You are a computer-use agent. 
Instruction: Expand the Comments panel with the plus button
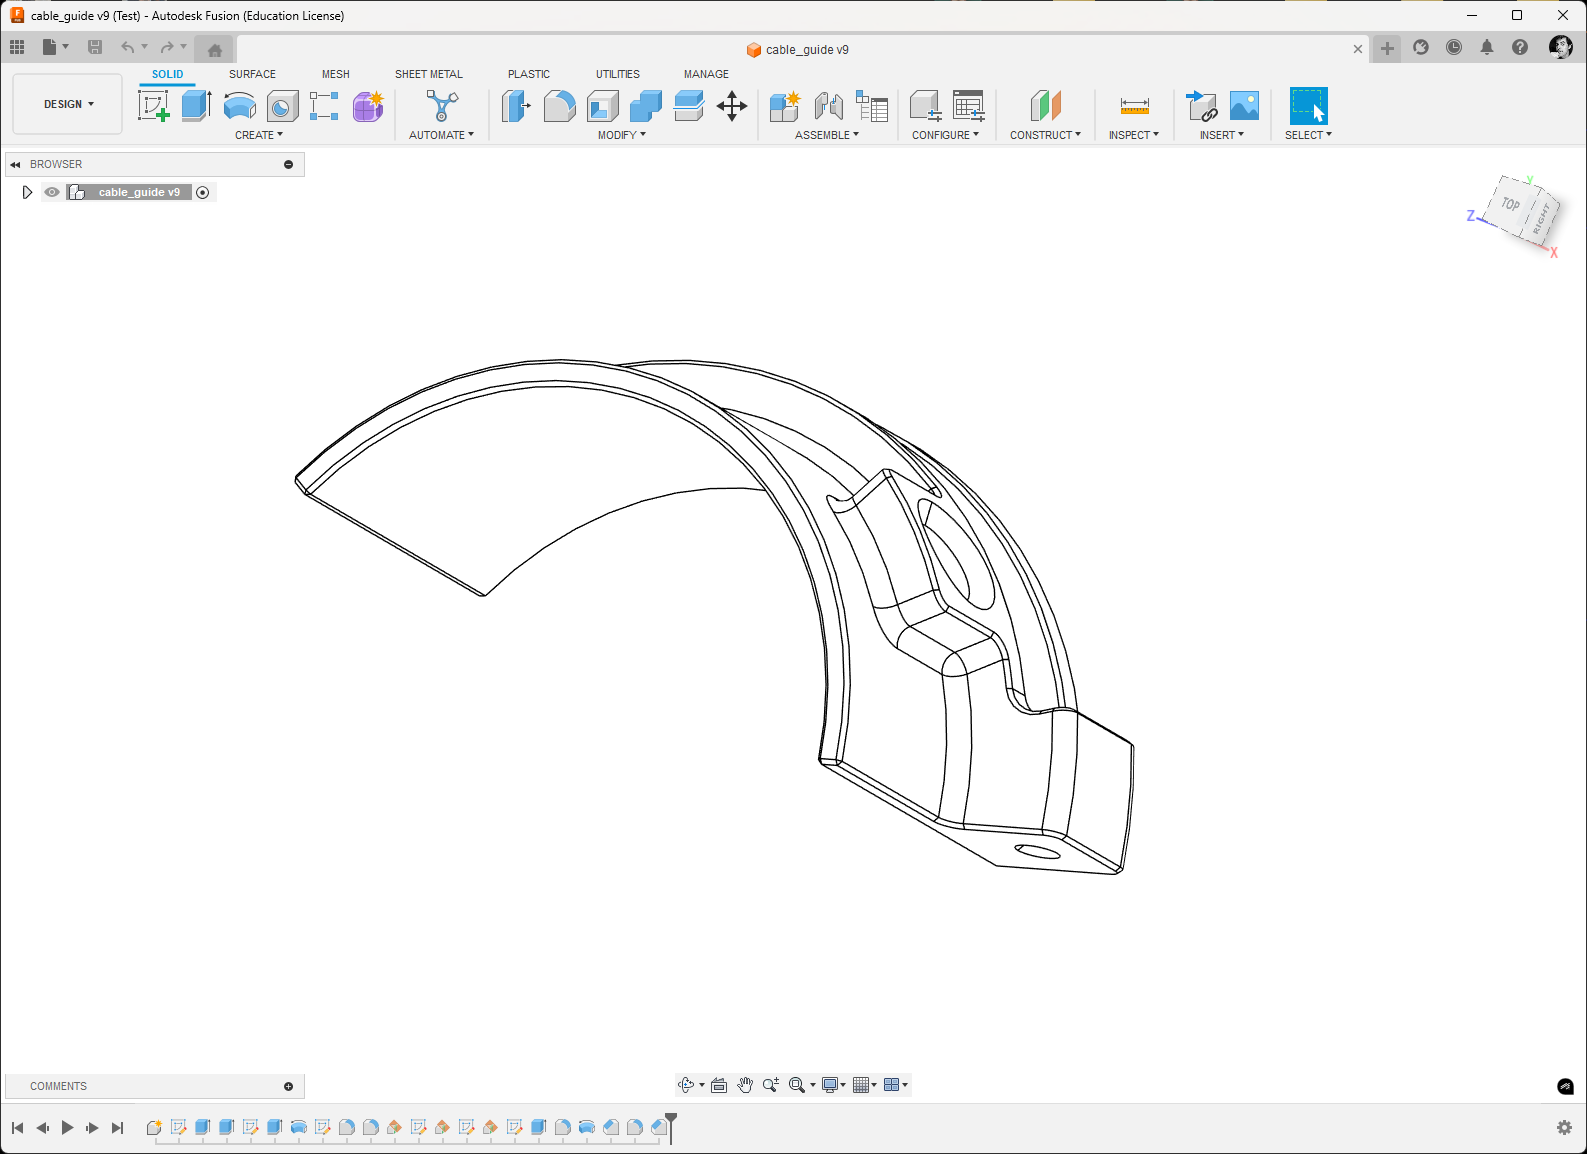289,1086
